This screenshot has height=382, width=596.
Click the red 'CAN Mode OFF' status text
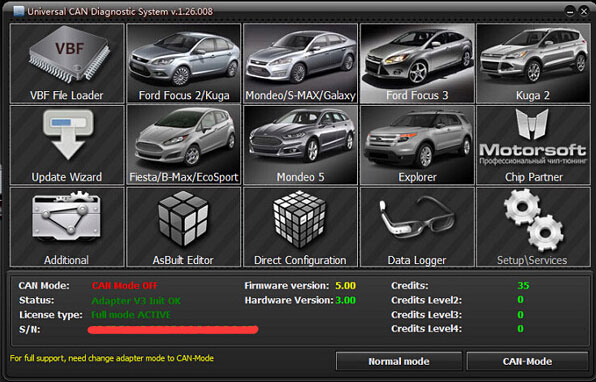[x=124, y=285]
